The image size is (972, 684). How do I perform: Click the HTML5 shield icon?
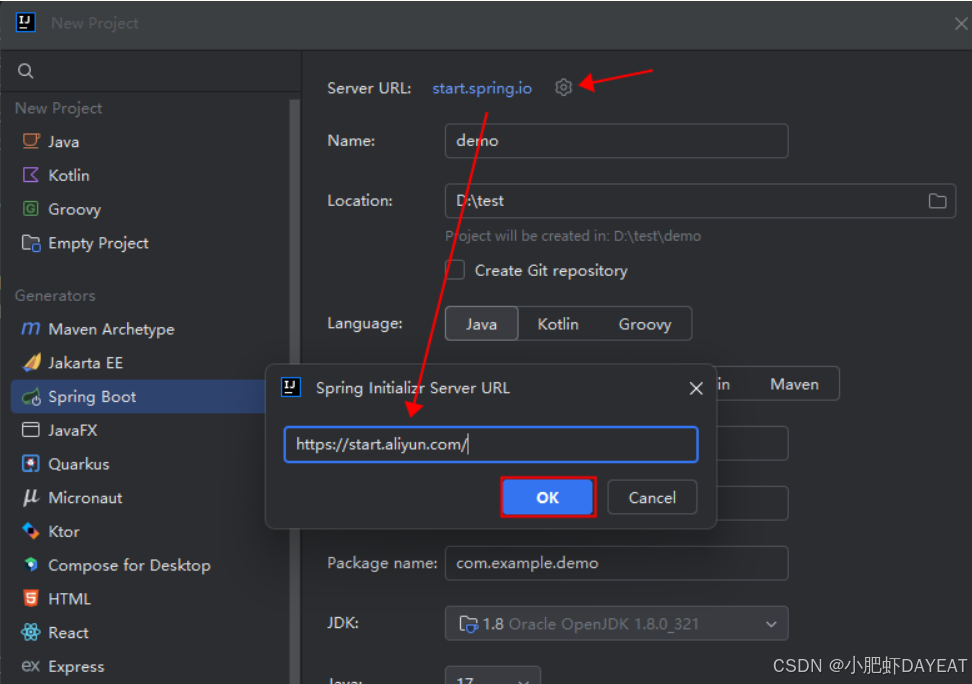31,598
